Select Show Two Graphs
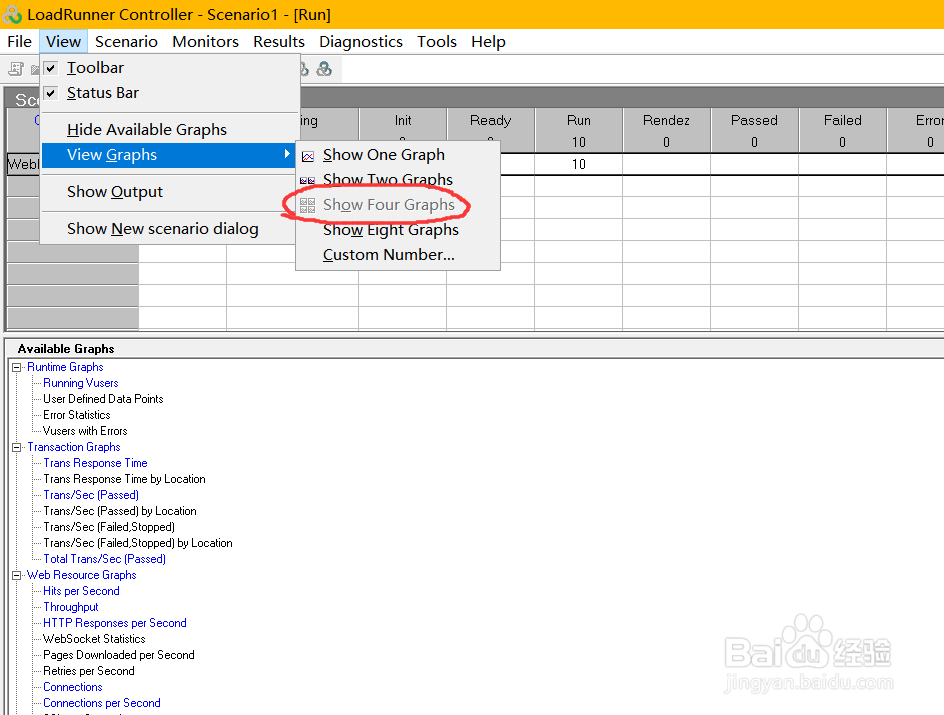 pyautogui.click(x=398, y=179)
